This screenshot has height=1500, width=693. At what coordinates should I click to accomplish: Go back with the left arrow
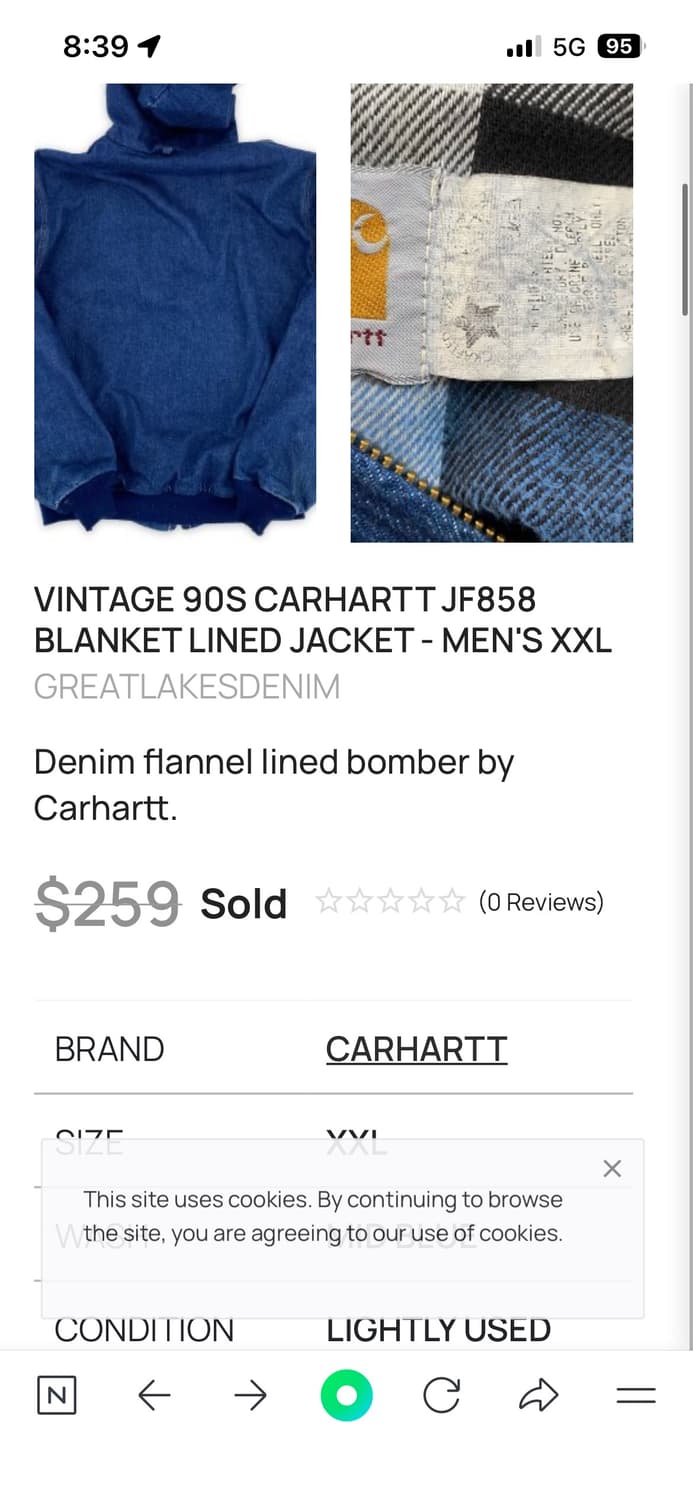(x=154, y=1395)
